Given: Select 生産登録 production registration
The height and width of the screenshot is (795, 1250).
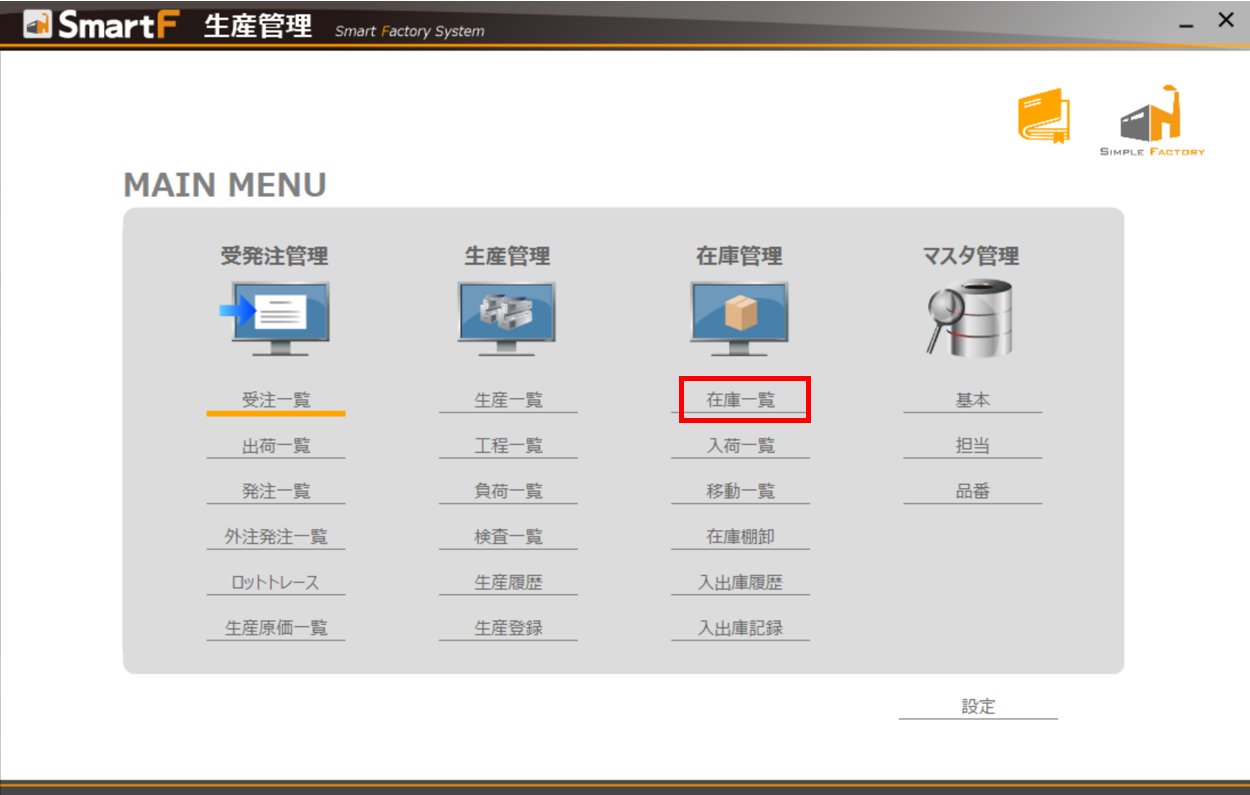Looking at the screenshot, I should click(x=508, y=628).
